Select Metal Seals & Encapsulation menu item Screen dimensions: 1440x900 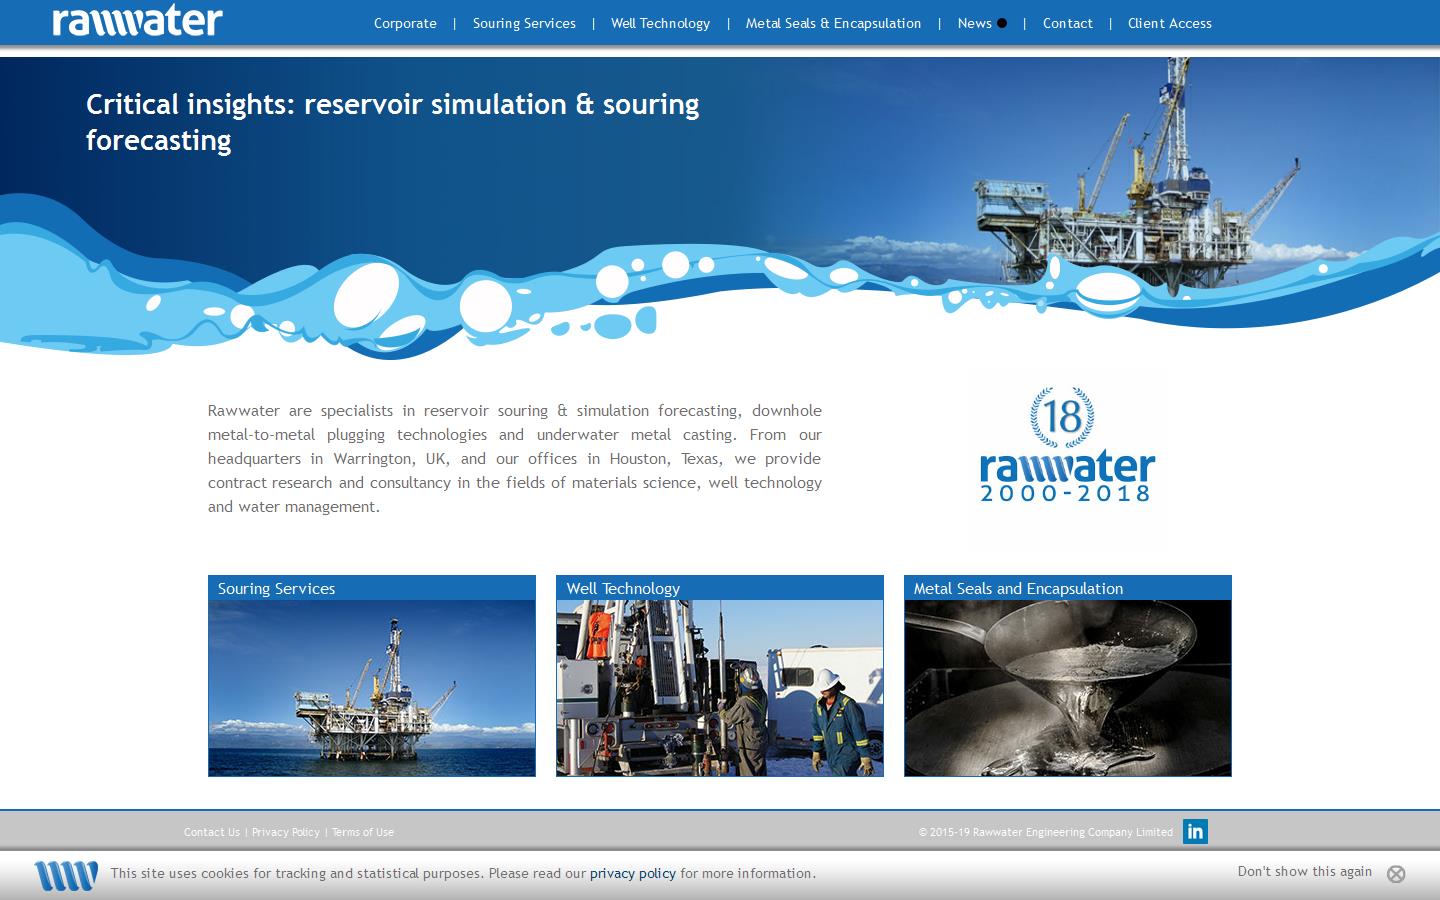click(x=833, y=23)
